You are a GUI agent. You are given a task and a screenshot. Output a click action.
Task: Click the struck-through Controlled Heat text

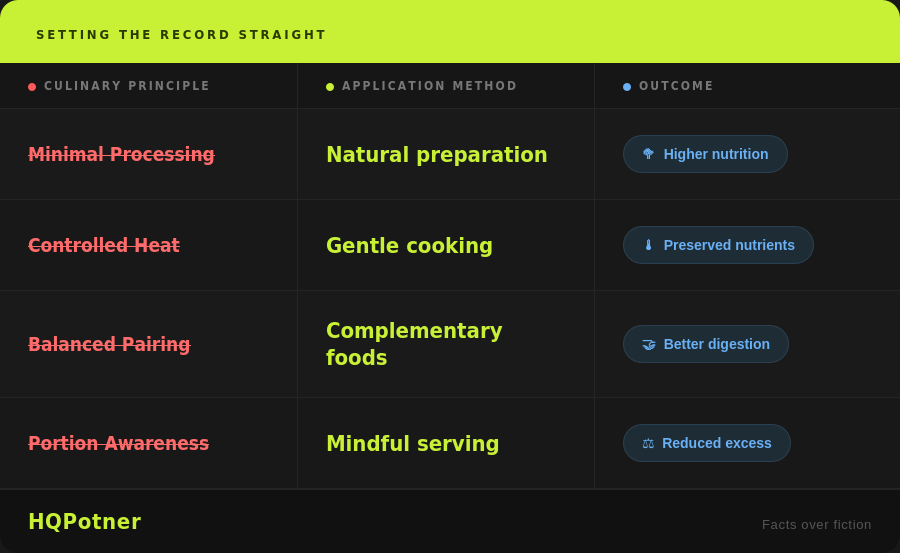[104, 246]
